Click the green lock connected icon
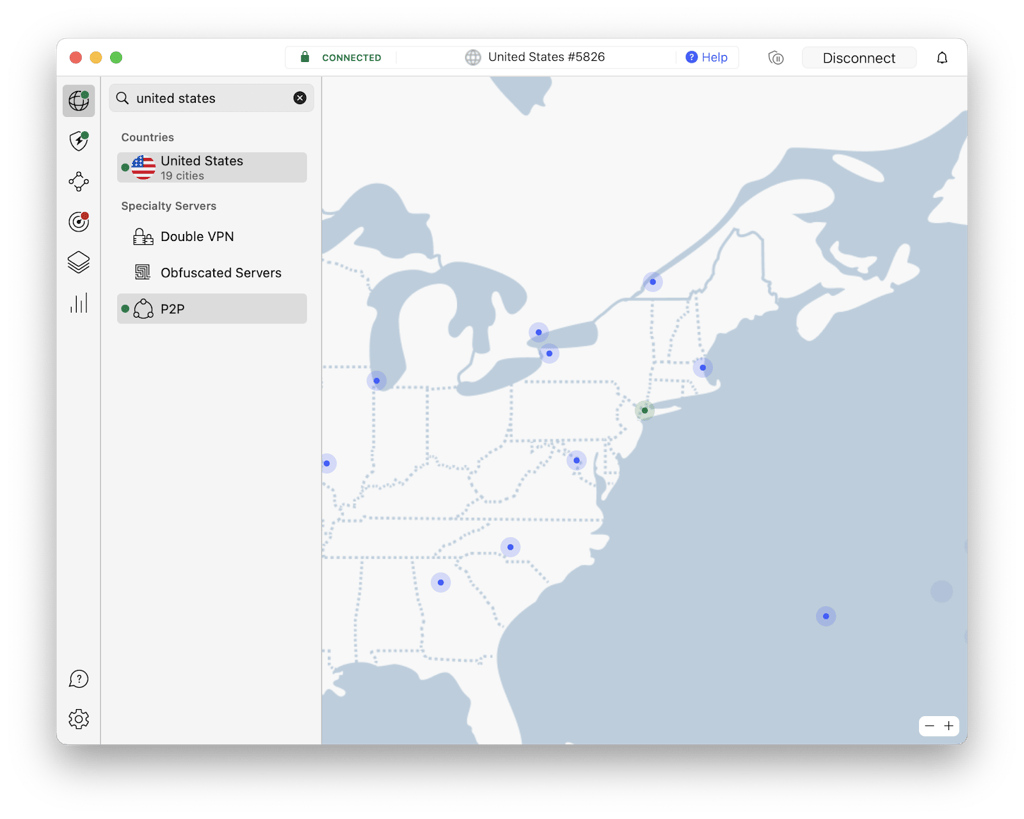The width and height of the screenshot is (1024, 819). click(x=304, y=57)
